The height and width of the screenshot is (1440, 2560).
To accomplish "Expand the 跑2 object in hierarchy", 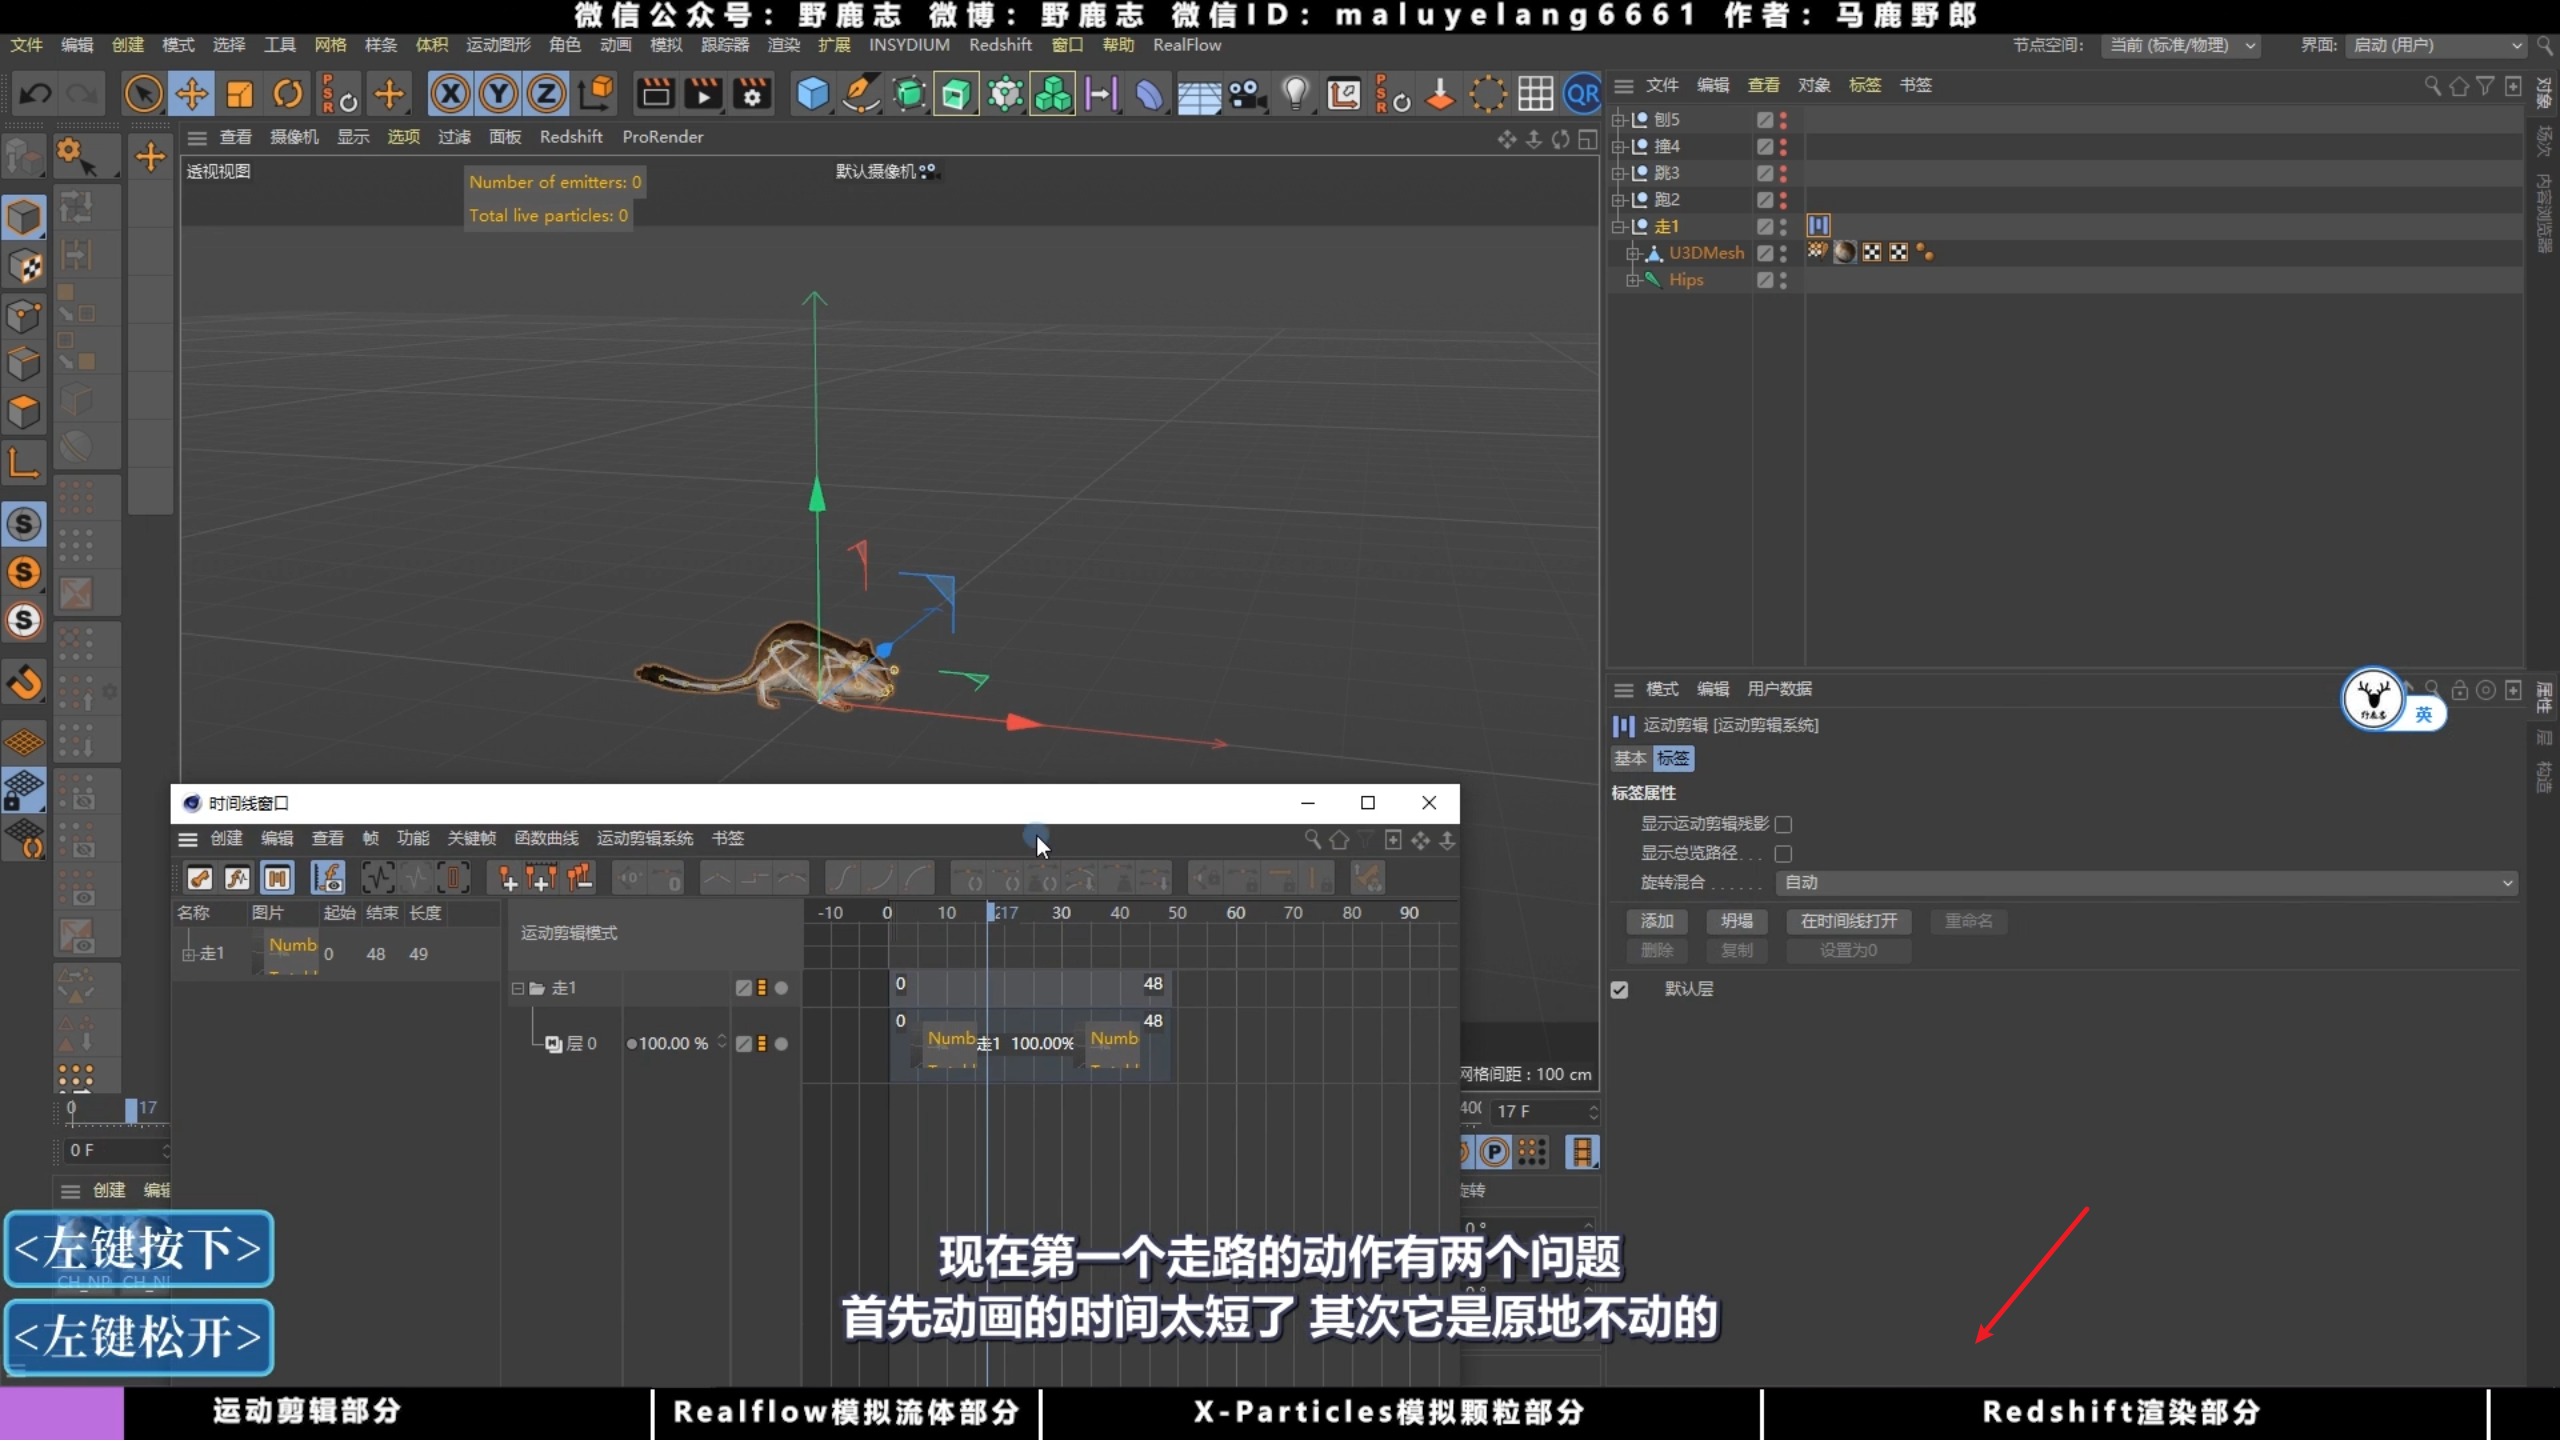I will point(1618,200).
